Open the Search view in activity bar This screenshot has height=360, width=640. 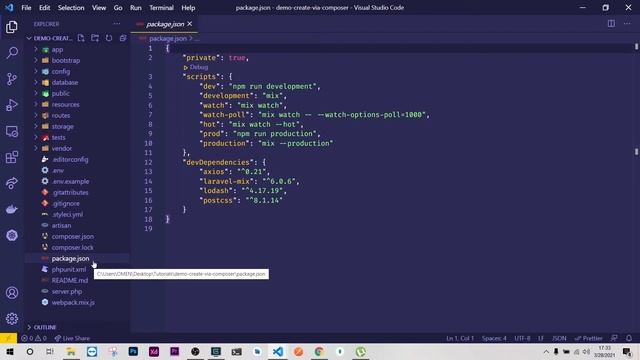click(12, 53)
